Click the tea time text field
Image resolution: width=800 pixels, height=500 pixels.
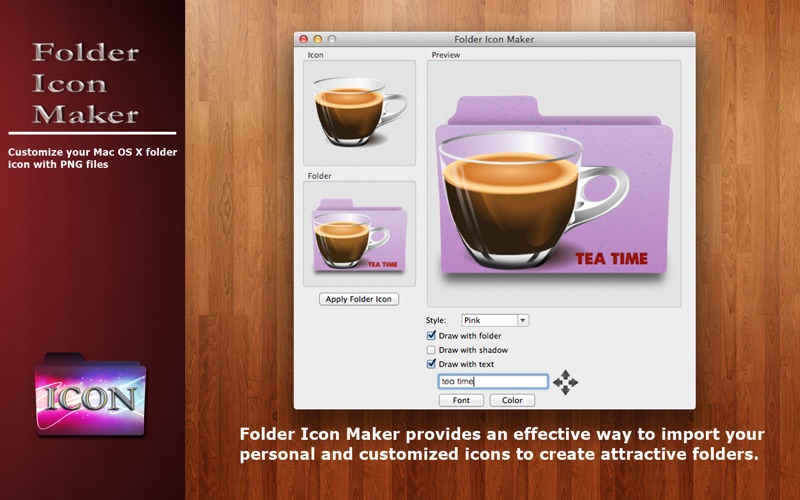point(493,381)
